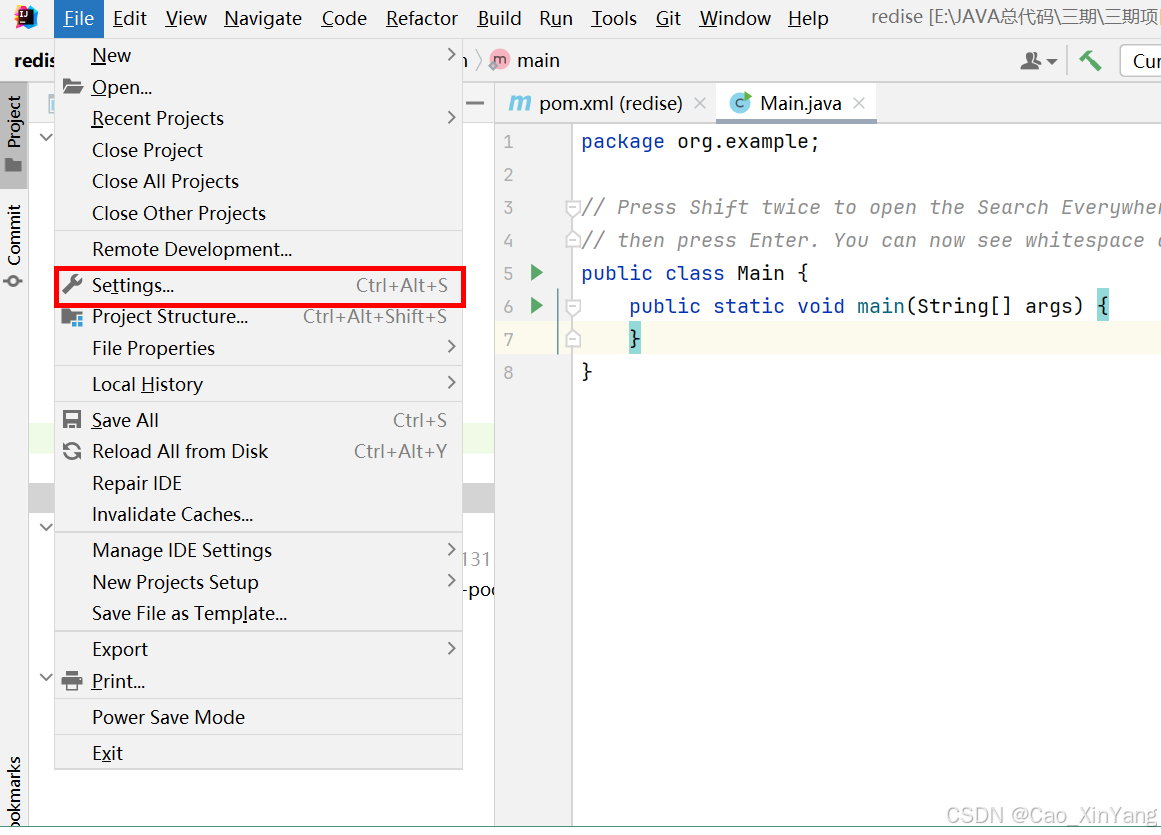Open the run configuration selector starting with Cur
1161x835 pixels.
(1140, 61)
